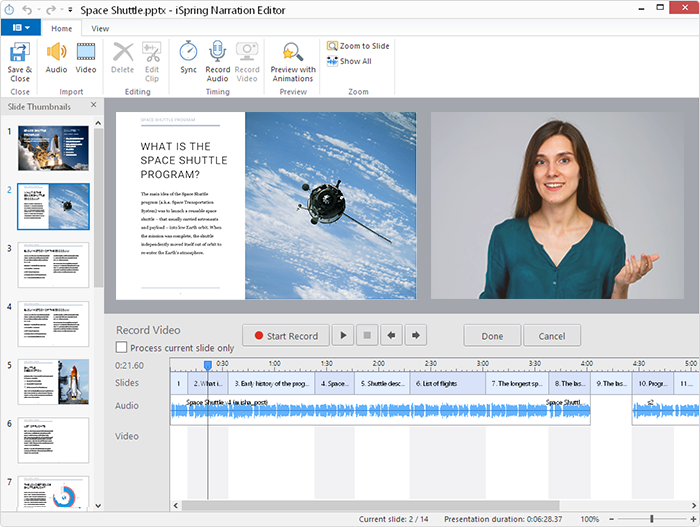Open Preview with Animations

pos(293,62)
